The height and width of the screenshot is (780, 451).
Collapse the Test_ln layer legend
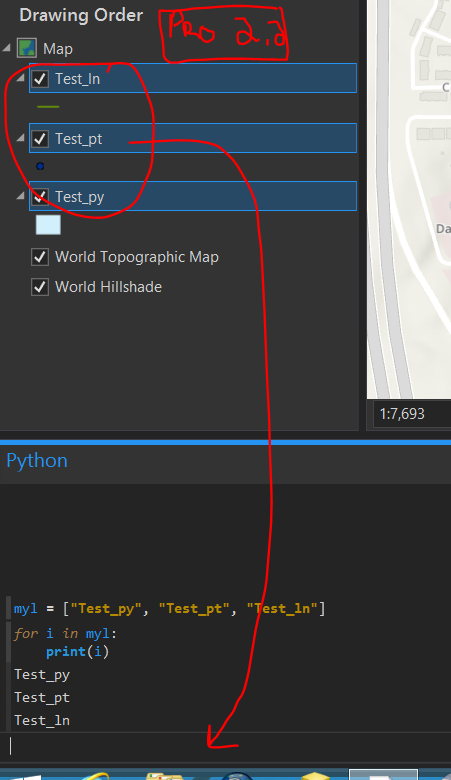(20, 78)
